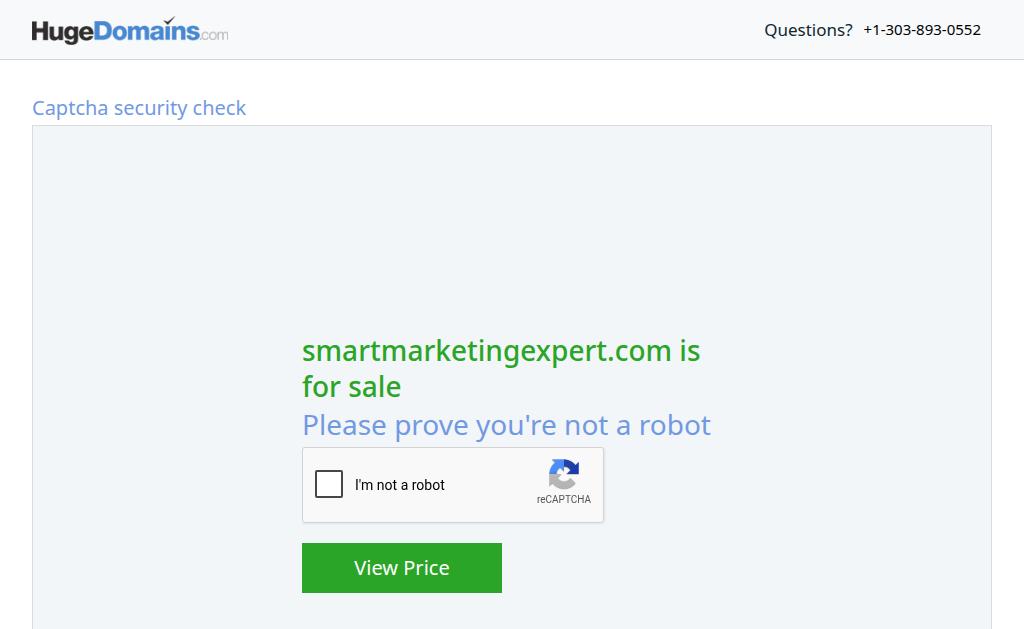Click empty gray panel area above domain heading
This screenshot has width=1024, height=629.
click(512, 229)
